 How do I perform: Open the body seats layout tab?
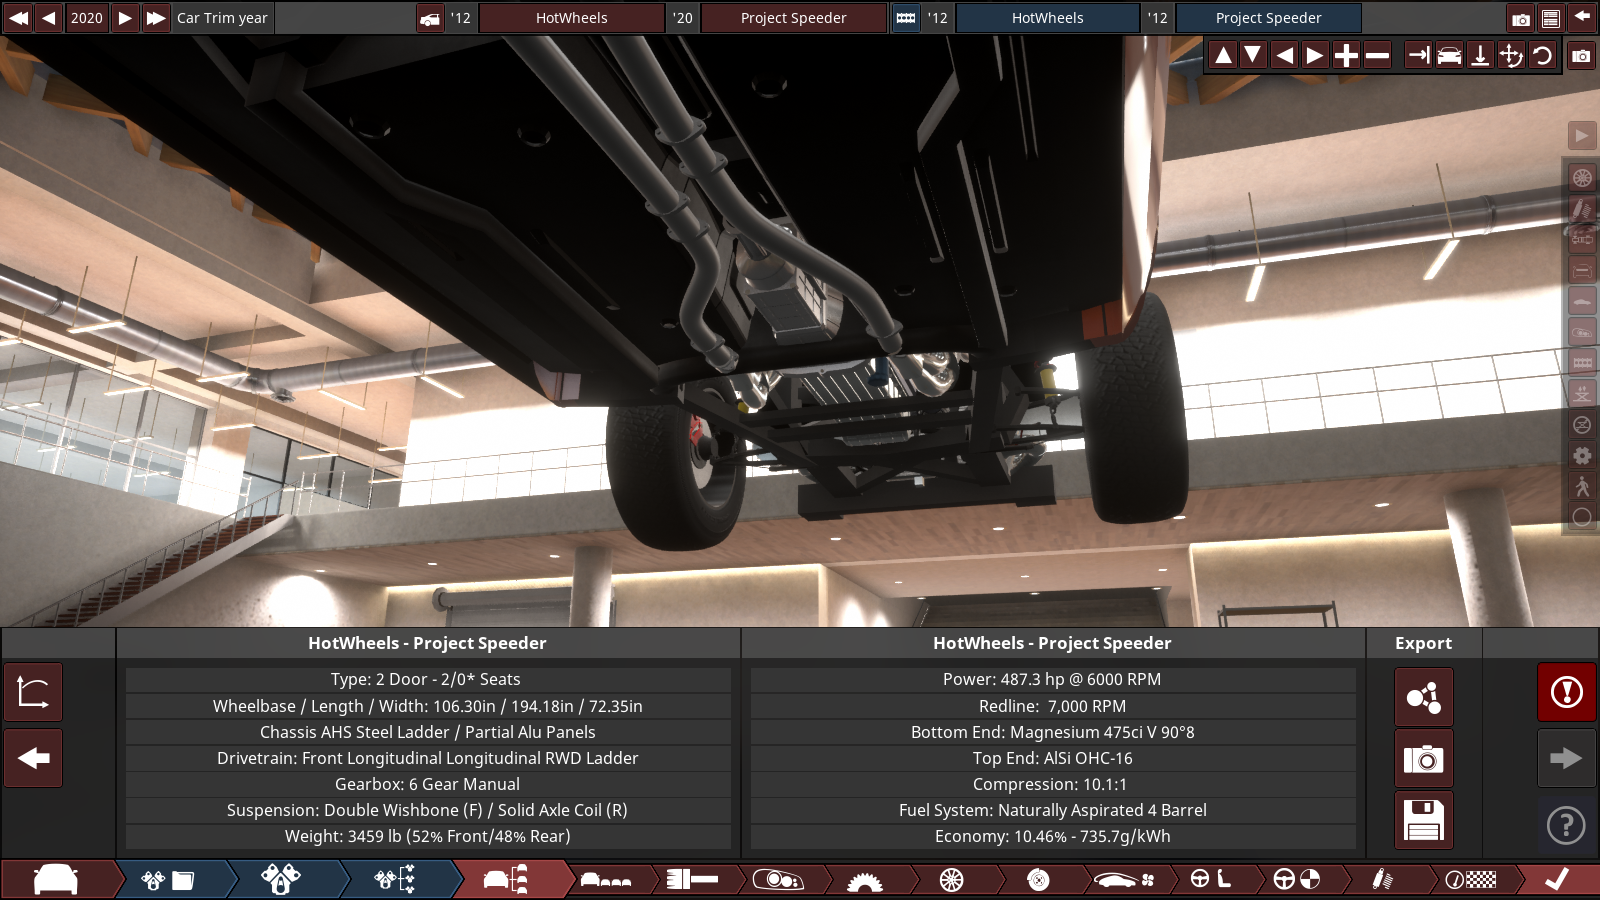pos(606,880)
